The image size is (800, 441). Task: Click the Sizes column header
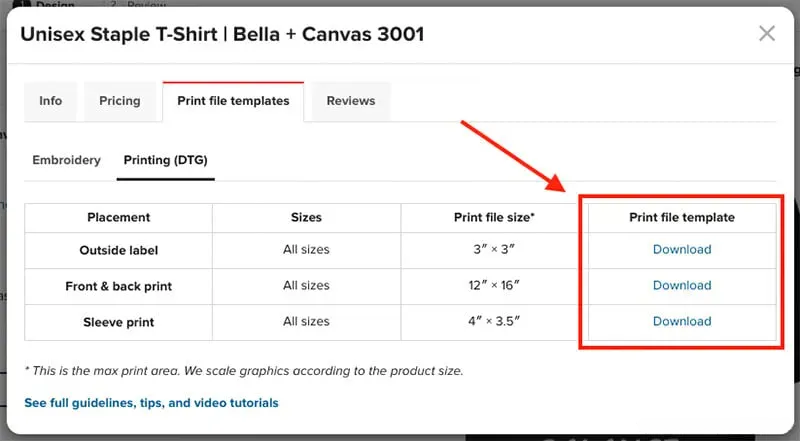point(306,217)
